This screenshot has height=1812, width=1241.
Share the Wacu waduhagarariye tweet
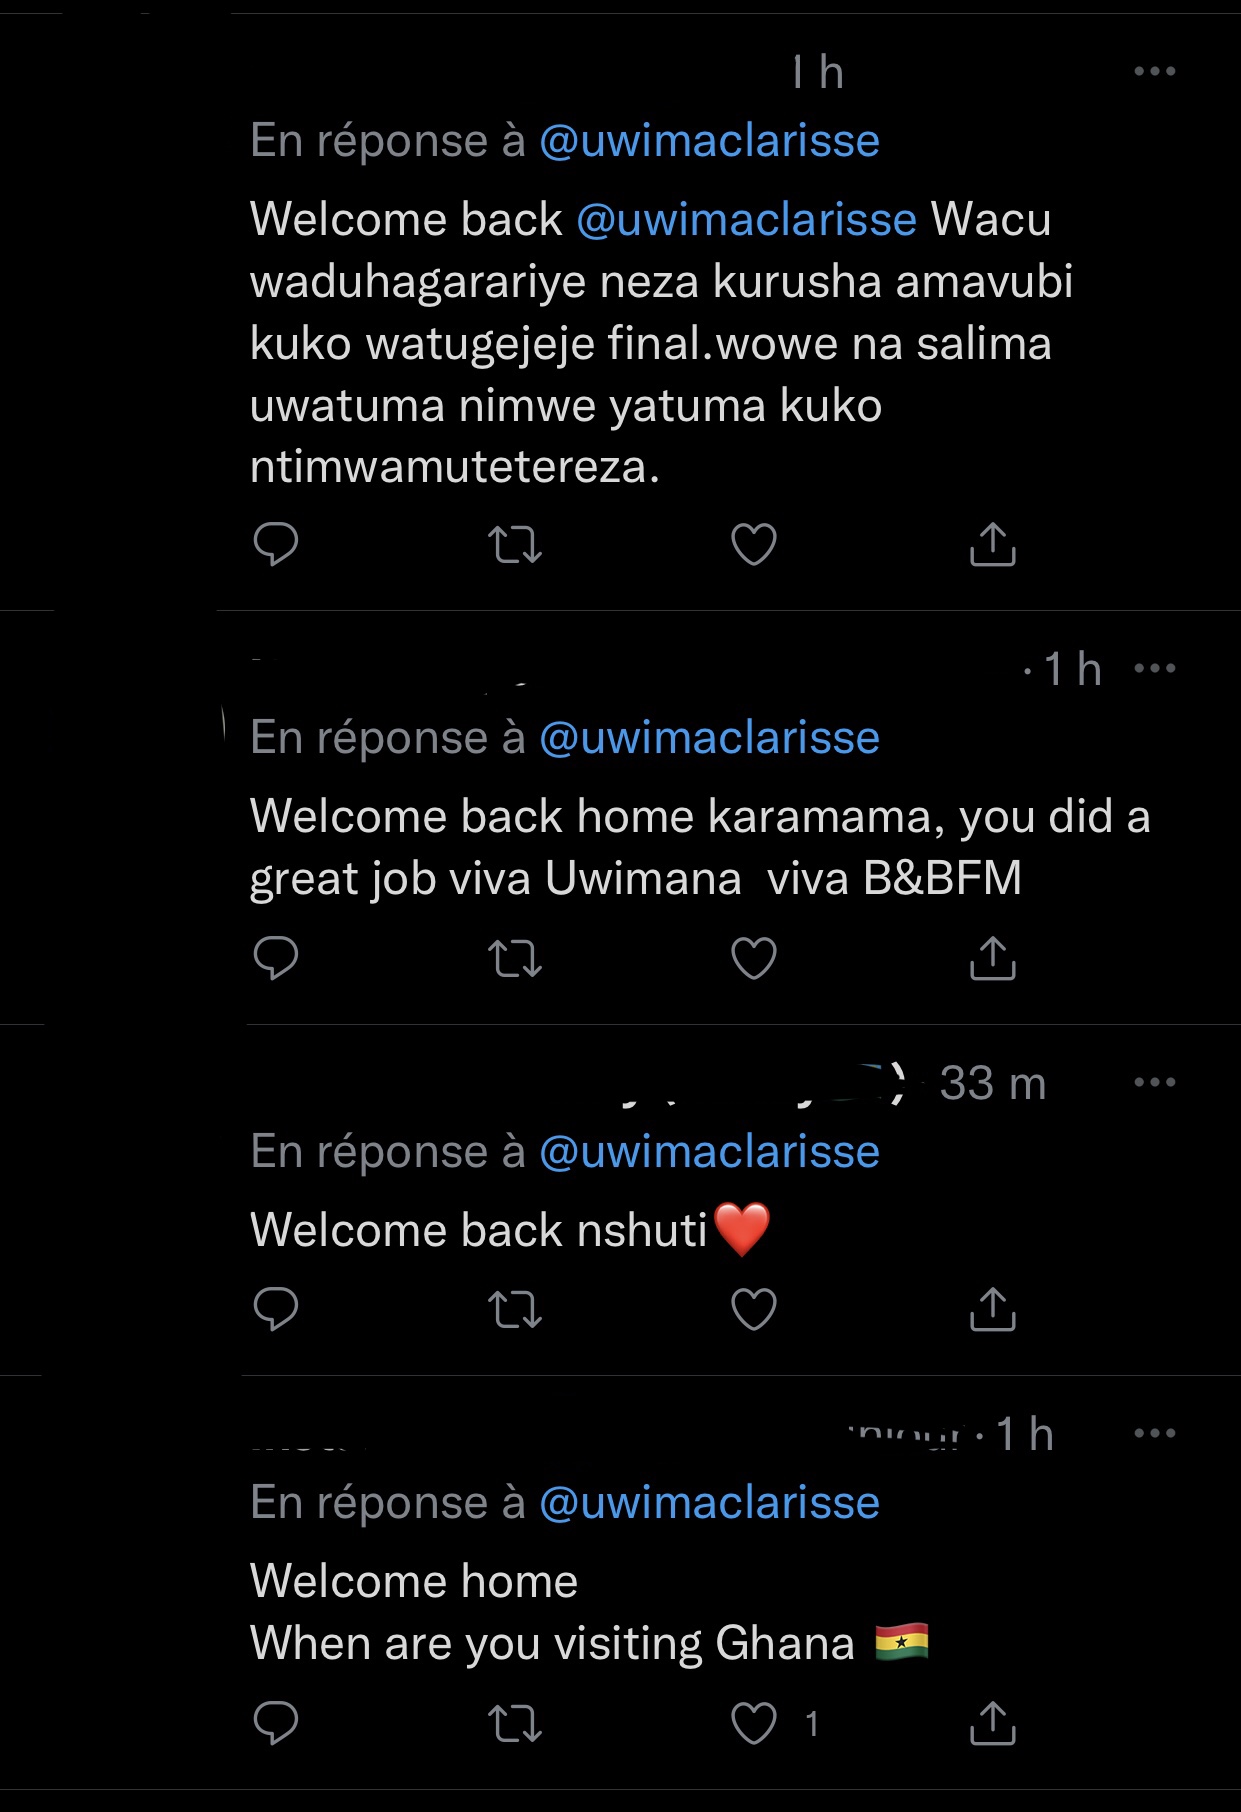point(992,544)
